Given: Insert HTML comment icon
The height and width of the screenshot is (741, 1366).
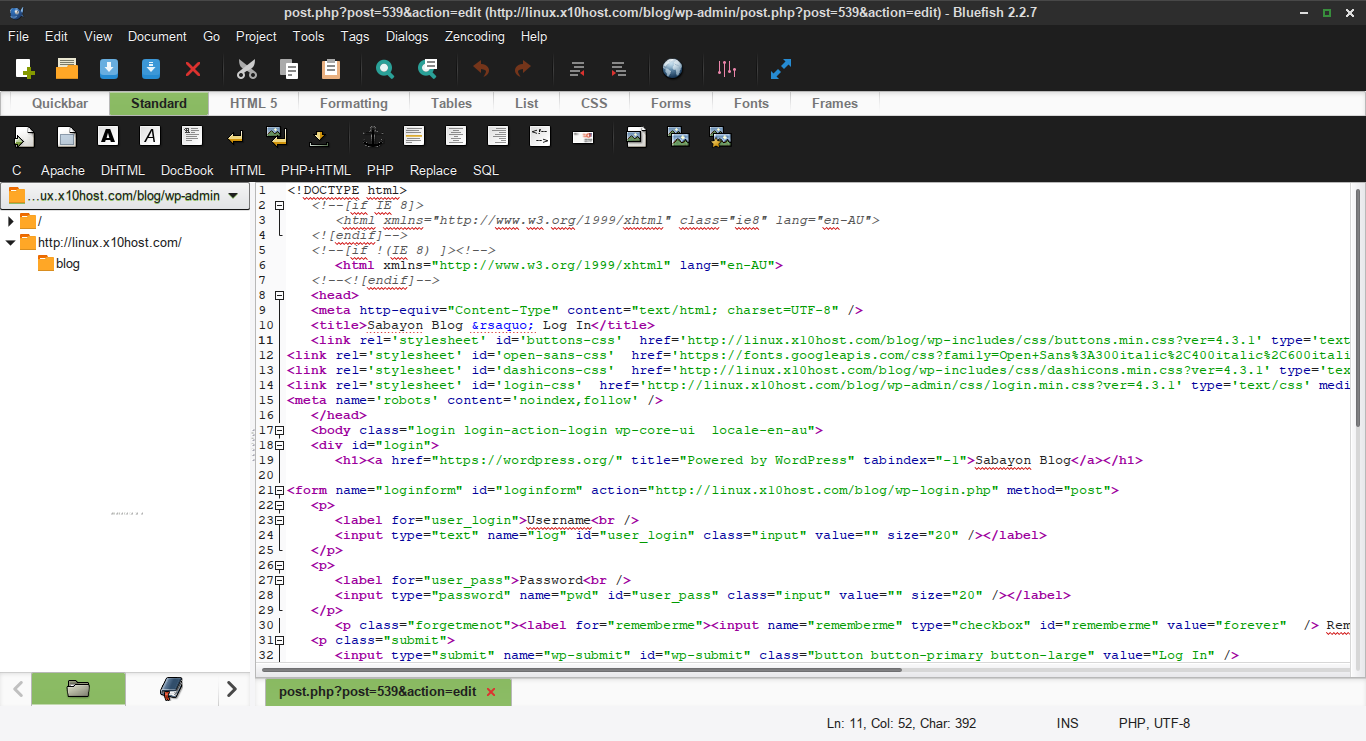Looking at the screenshot, I should (540, 136).
